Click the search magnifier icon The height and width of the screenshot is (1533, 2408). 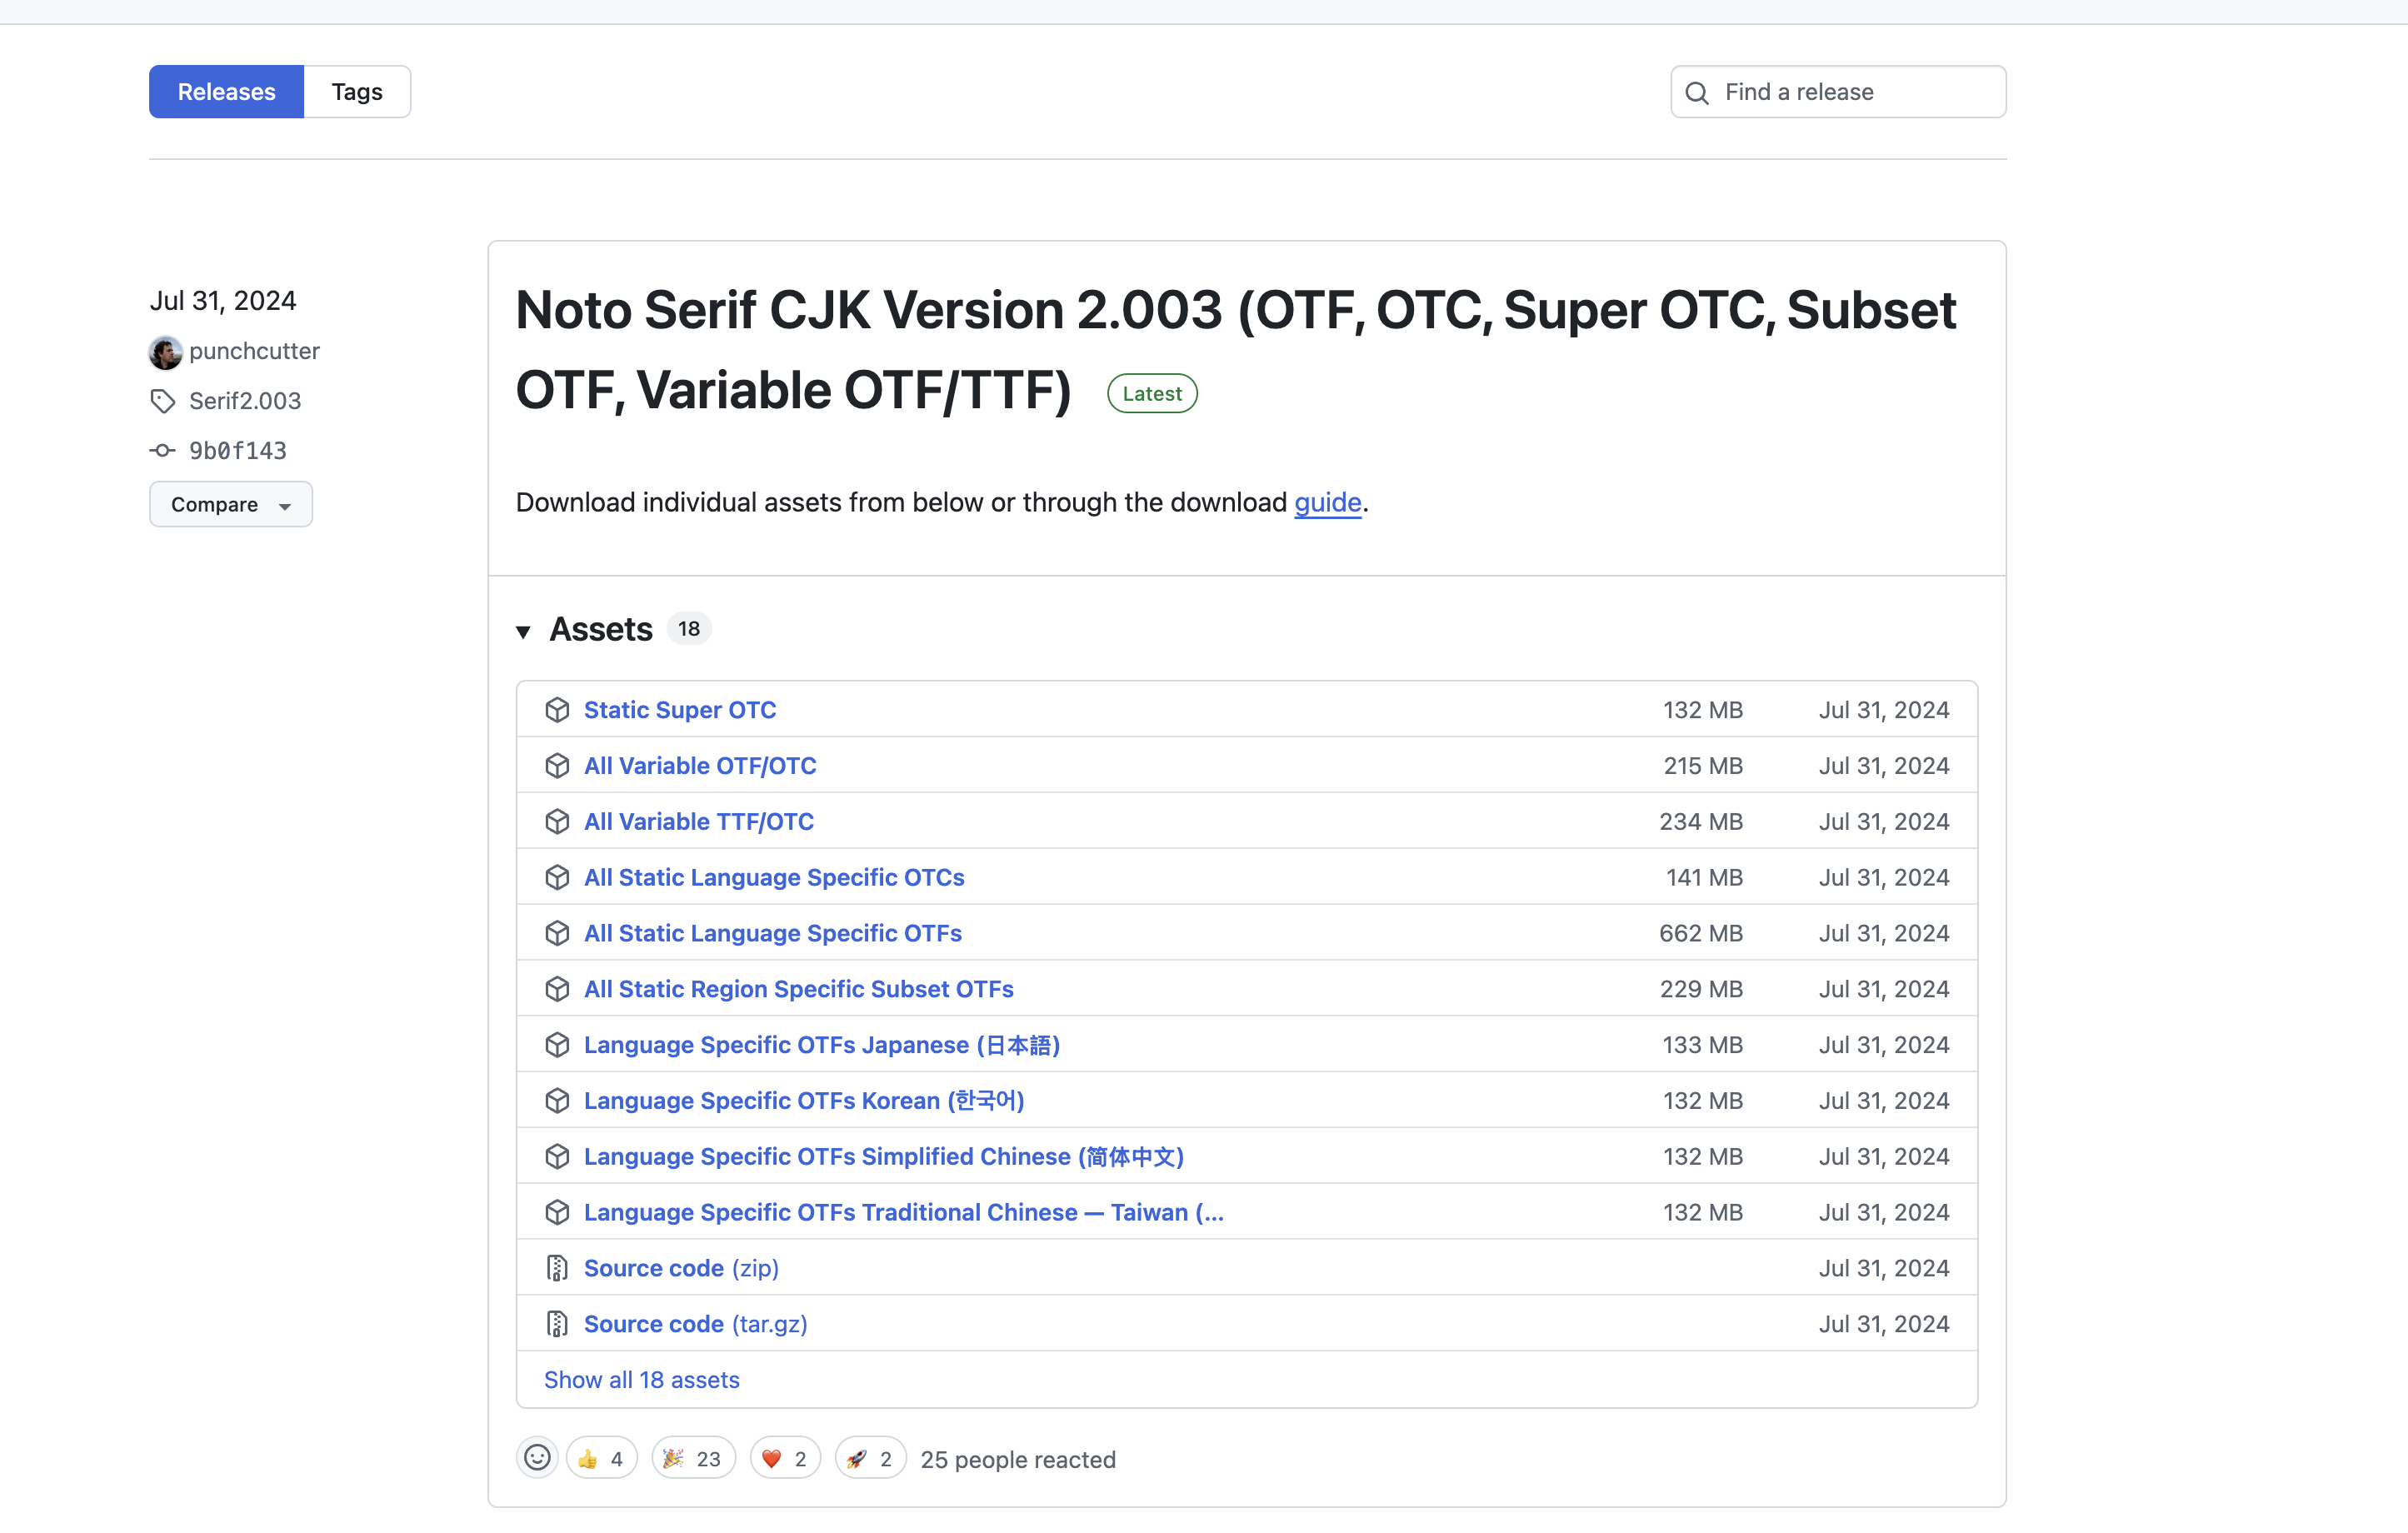(1697, 93)
